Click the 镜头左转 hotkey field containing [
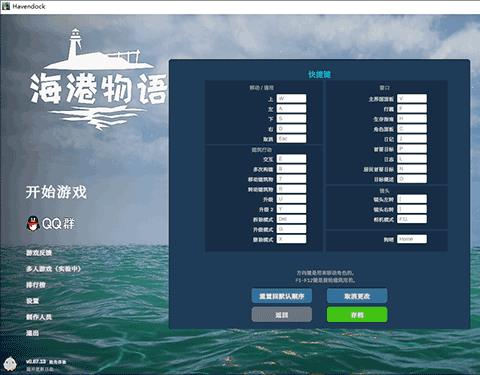The image size is (480, 375). [x=412, y=199]
